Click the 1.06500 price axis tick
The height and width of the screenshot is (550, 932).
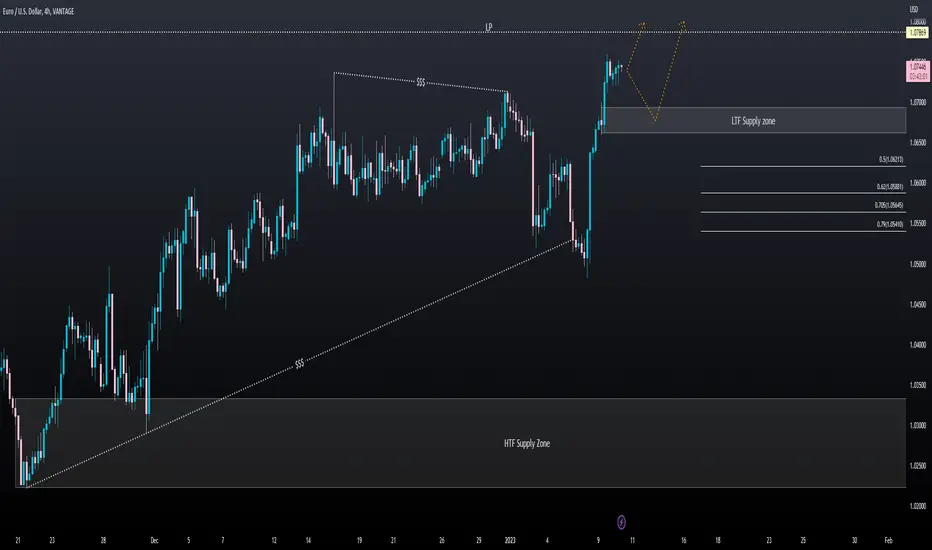pyautogui.click(x=918, y=143)
